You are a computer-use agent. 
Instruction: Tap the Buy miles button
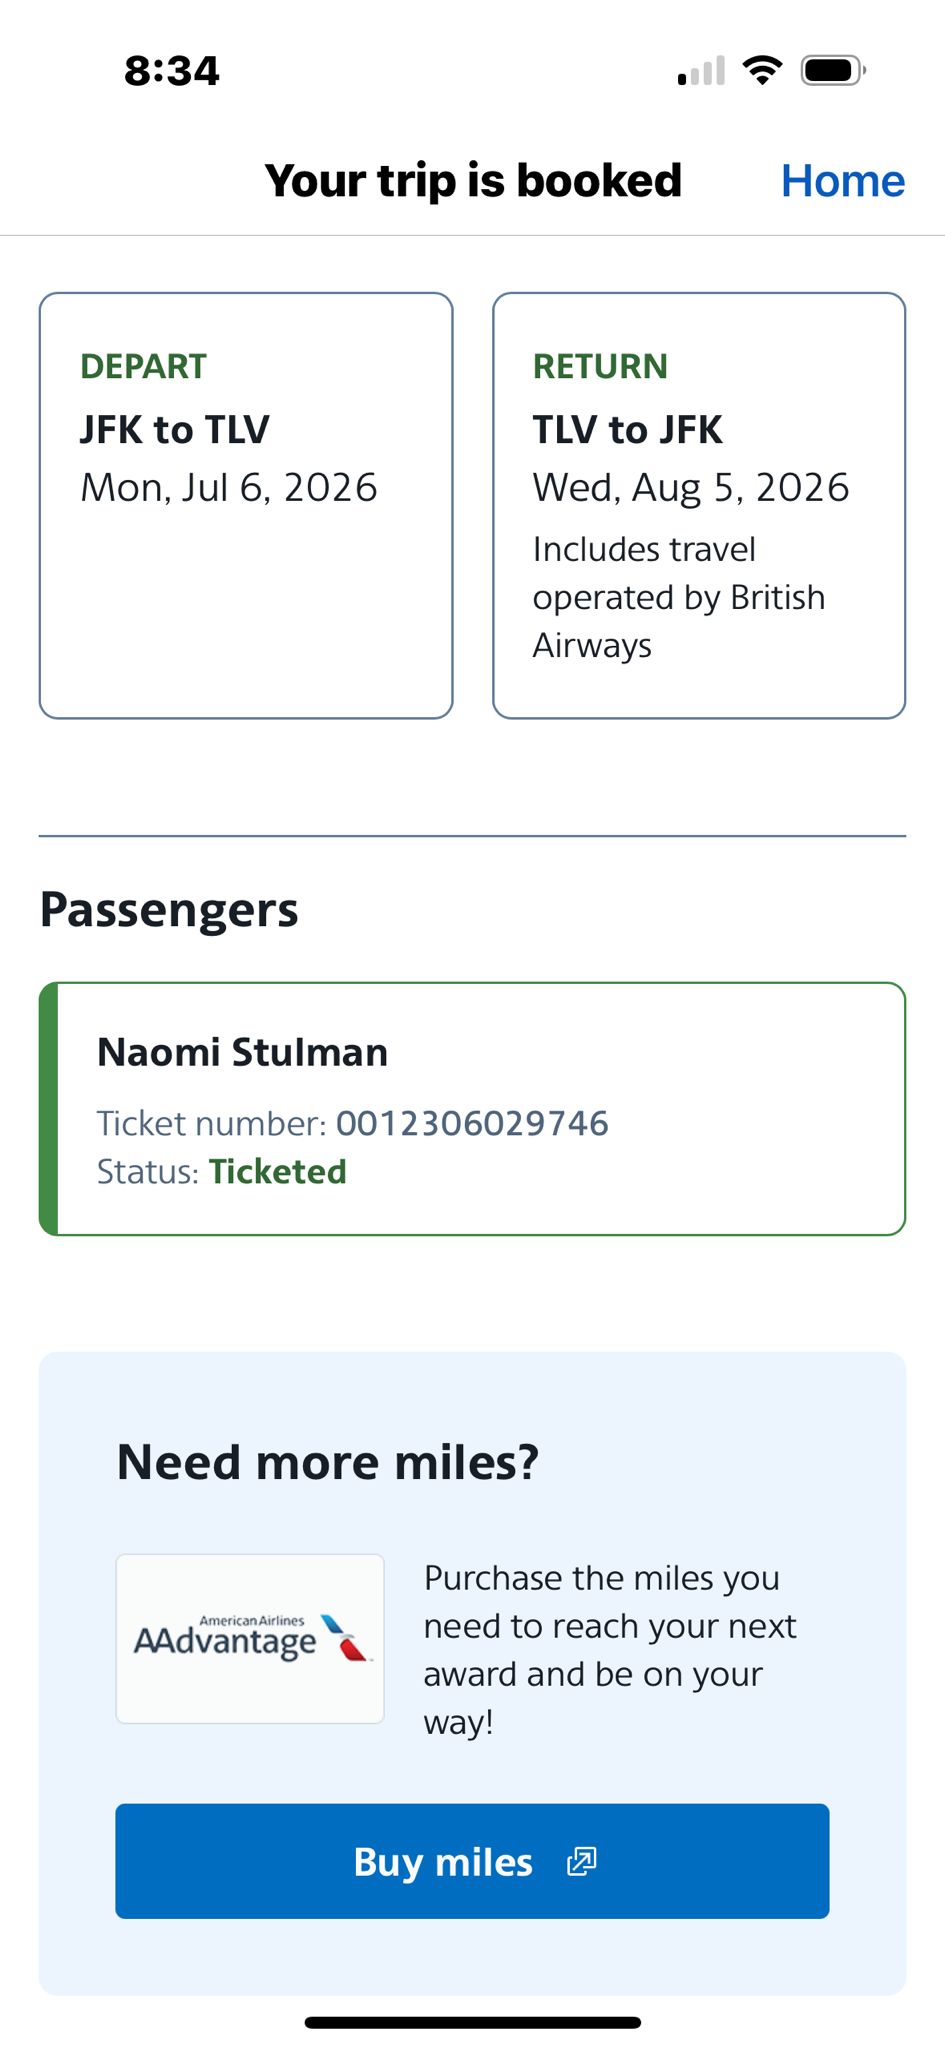pyautogui.click(x=472, y=1861)
